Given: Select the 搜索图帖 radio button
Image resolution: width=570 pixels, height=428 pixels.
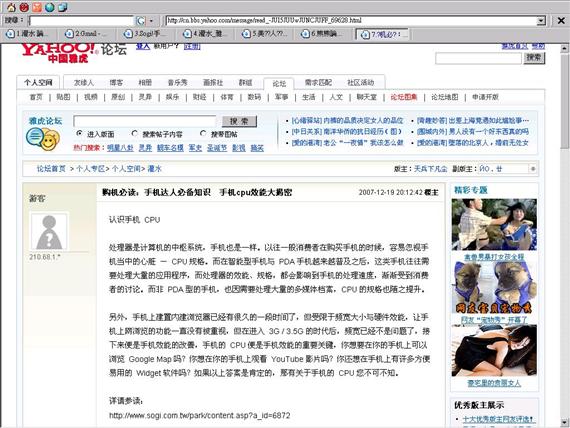Looking at the screenshot, I should [203, 133].
